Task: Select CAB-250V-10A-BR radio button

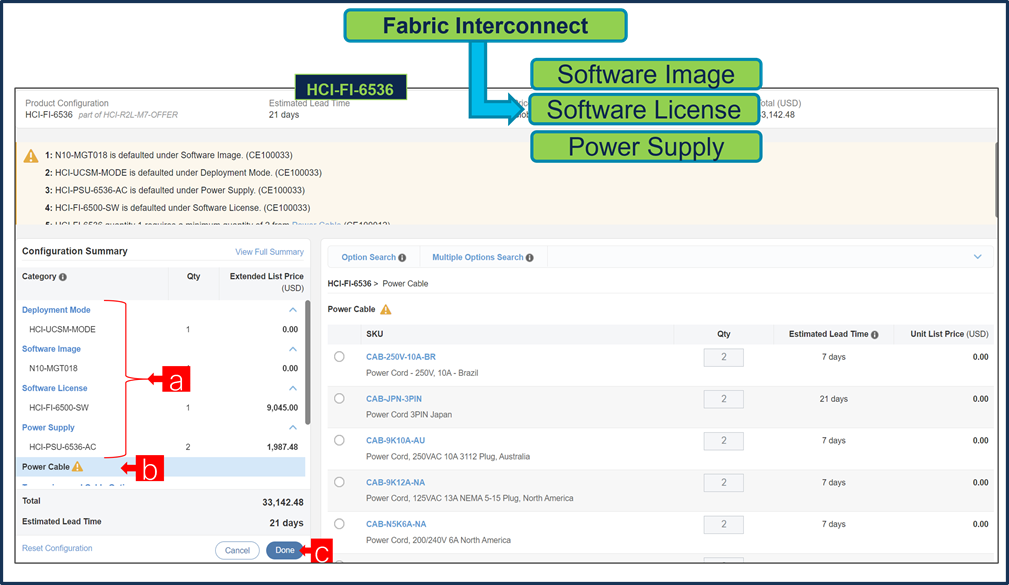Action: click(339, 357)
